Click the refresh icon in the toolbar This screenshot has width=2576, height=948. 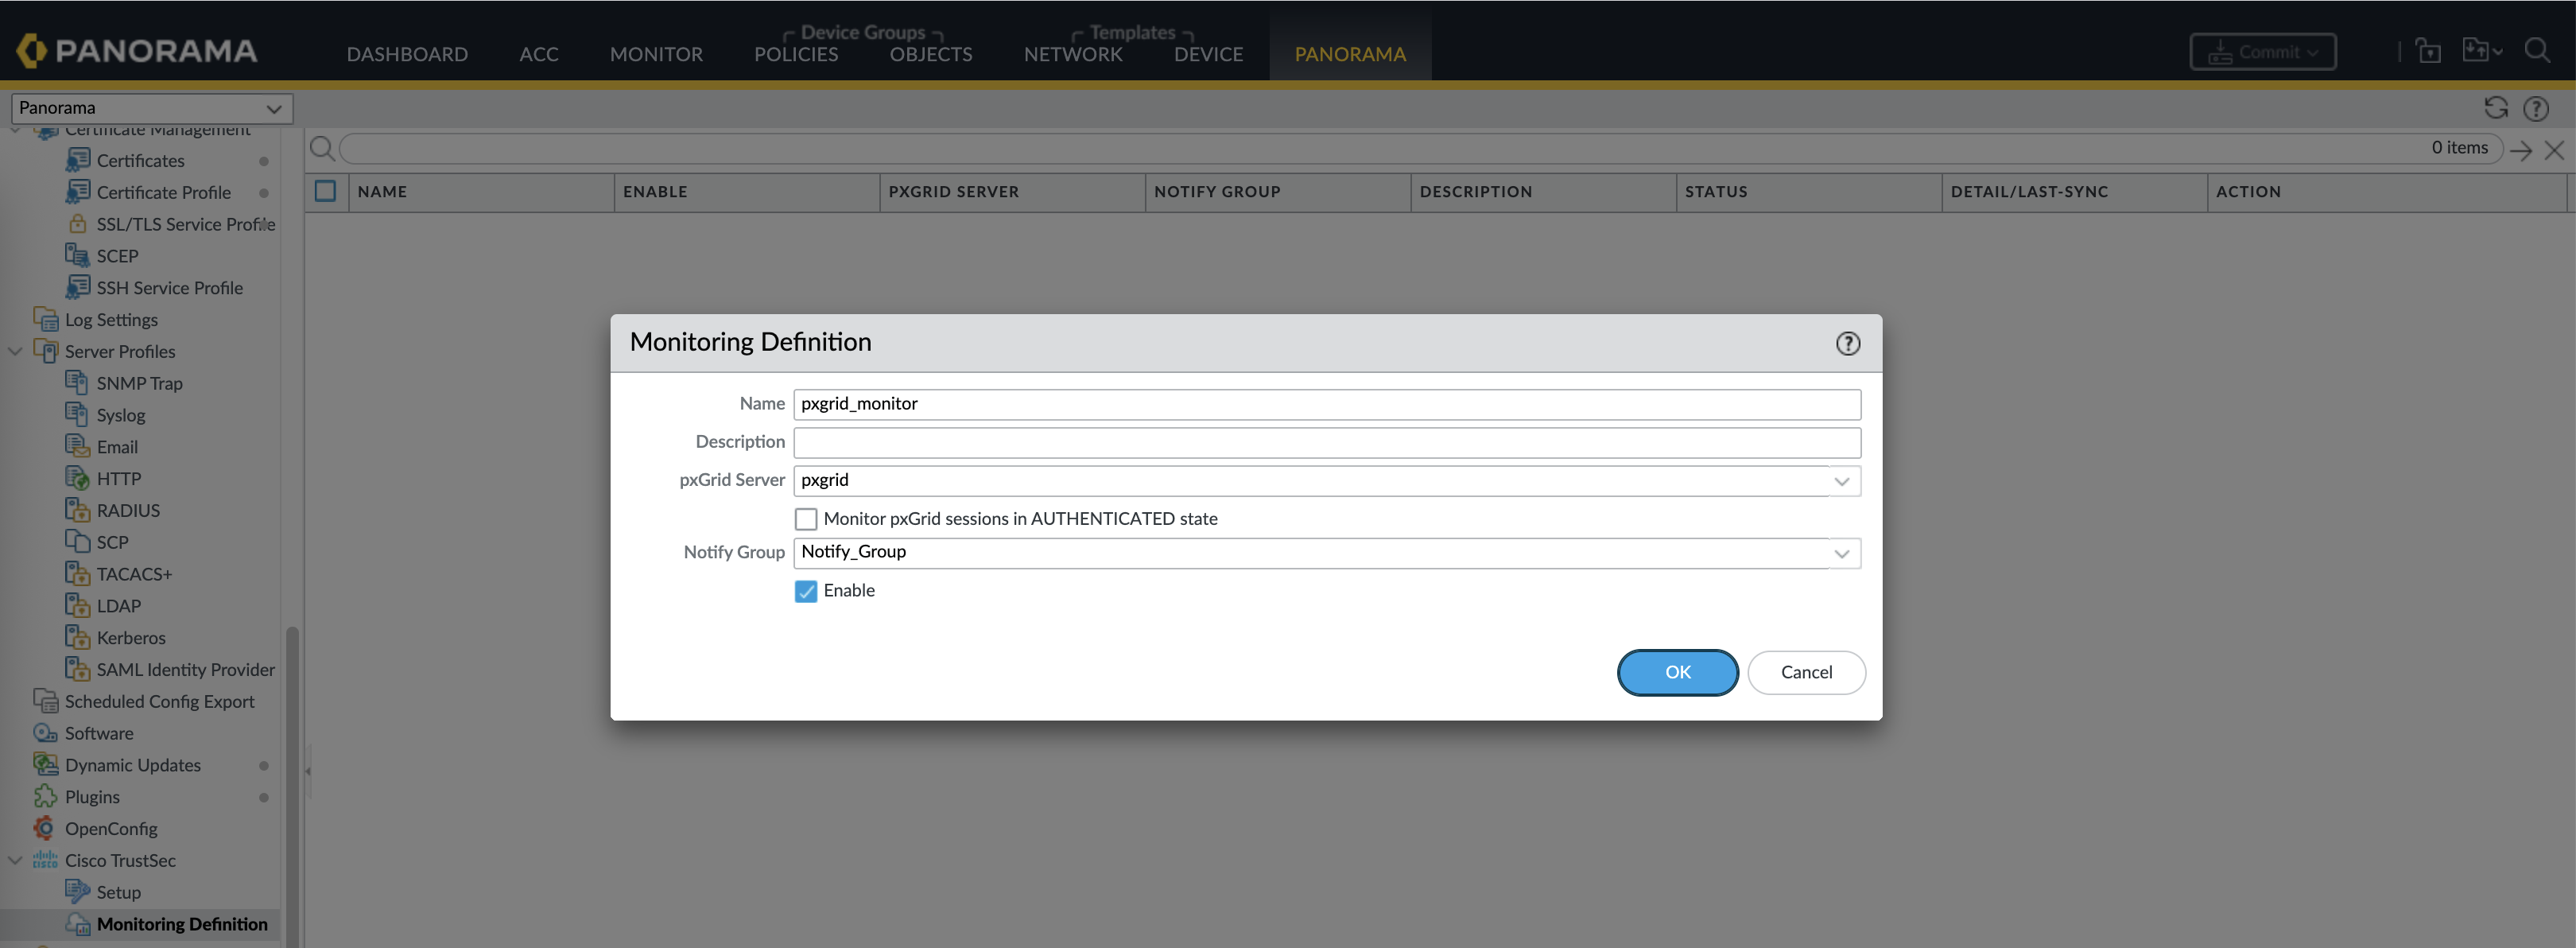[2496, 108]
